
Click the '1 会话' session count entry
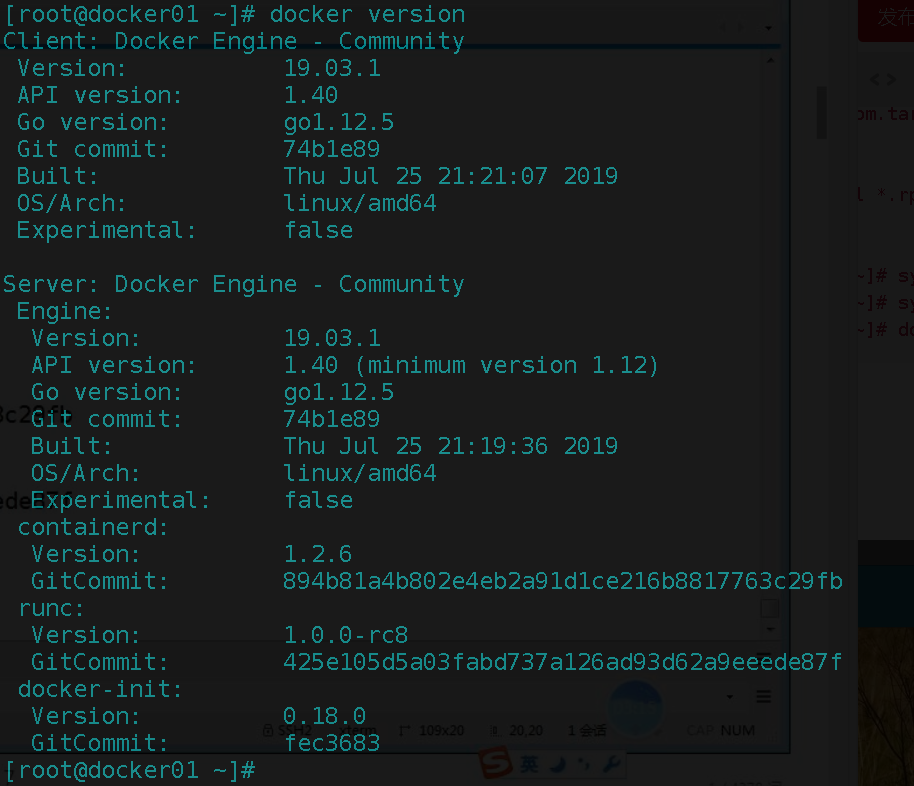[x=587, y=731]
